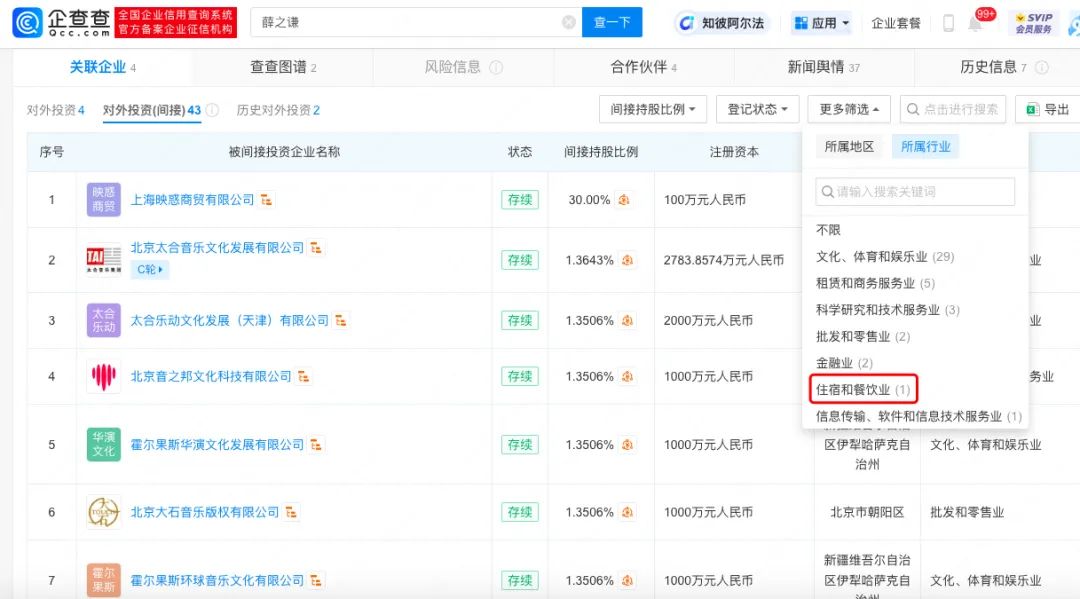Open equity chart icon for 上海映惑商贸有限公司
1080x599 pixels.
coord(266,200)
